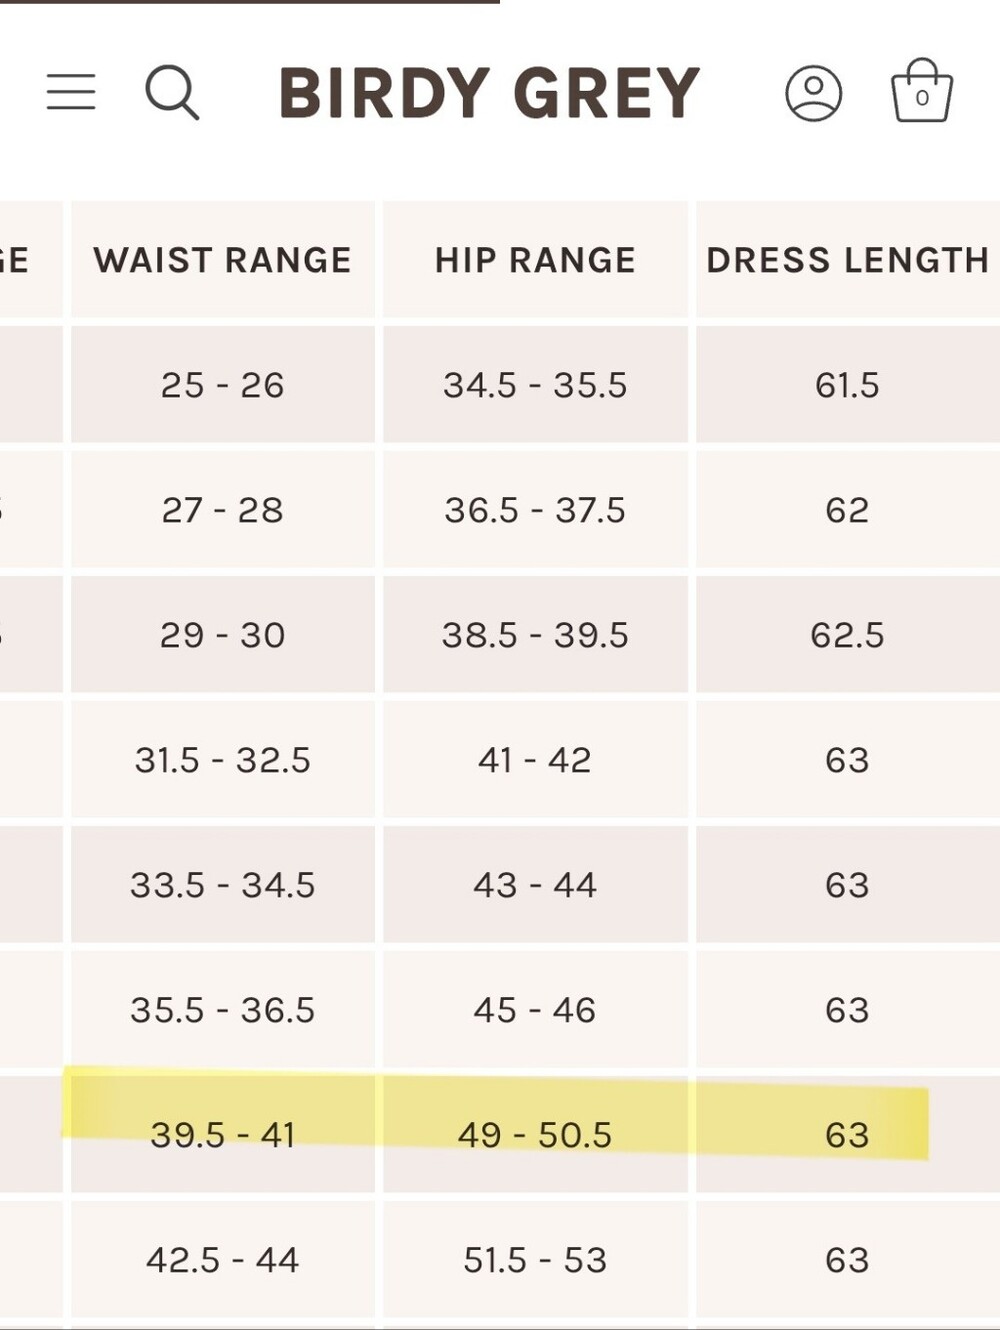1000x1330 pixels.
Task: Click the hip range cell 43 - 44
Action: point(535,884)
